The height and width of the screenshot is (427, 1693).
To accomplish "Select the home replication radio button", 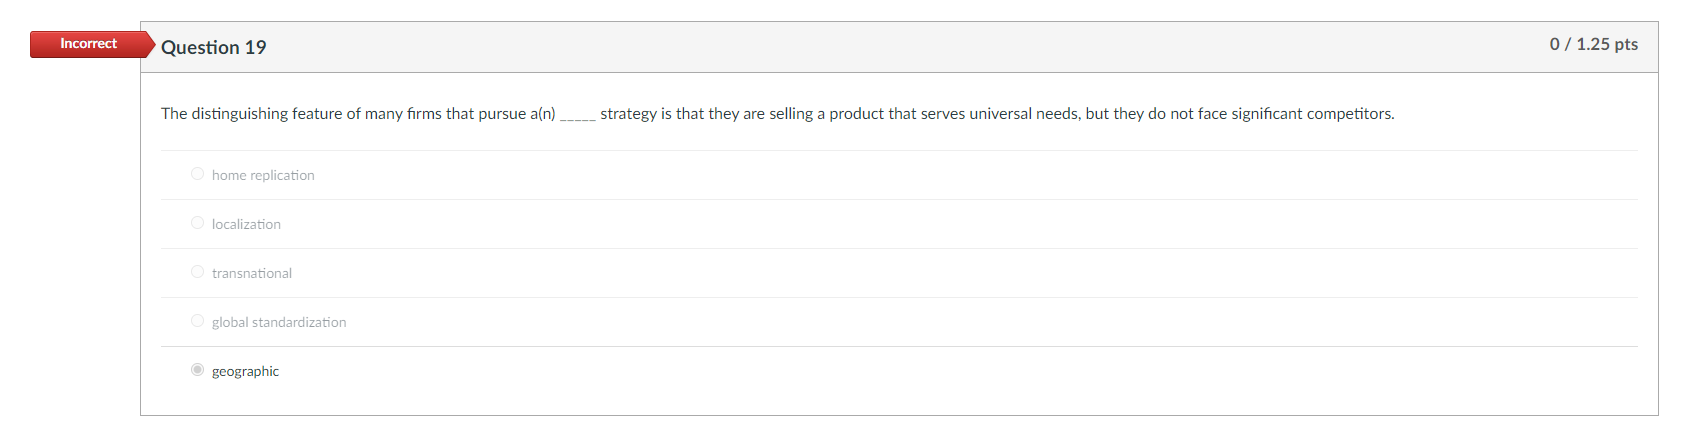I will coord(197,174).
